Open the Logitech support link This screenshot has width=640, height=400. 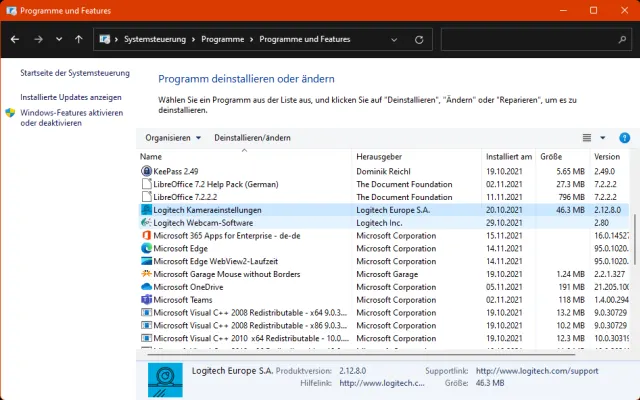[x=537, y=371]
